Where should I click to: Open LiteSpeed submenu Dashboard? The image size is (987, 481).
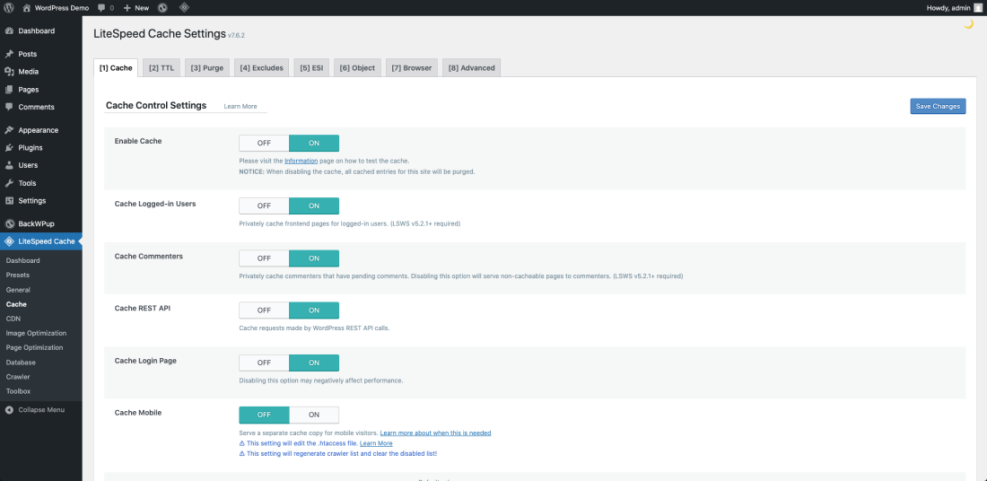(x=23, y=261)
